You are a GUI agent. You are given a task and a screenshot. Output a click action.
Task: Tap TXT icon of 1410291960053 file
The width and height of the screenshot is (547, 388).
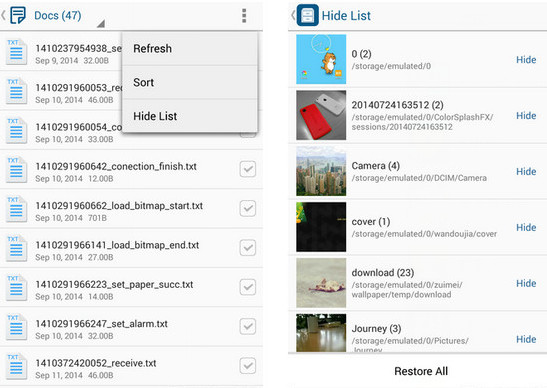point(16,91)
